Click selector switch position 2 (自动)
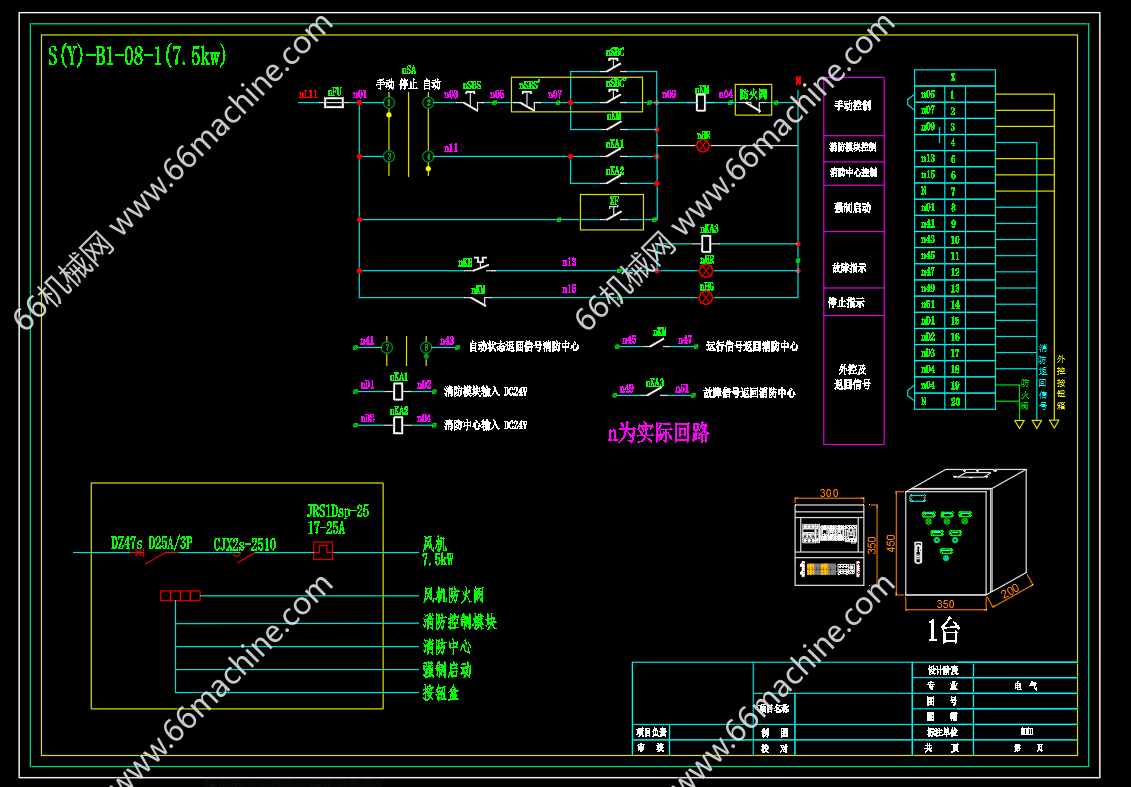Screen dimensions: 1131x787 (x=428, y=102)
